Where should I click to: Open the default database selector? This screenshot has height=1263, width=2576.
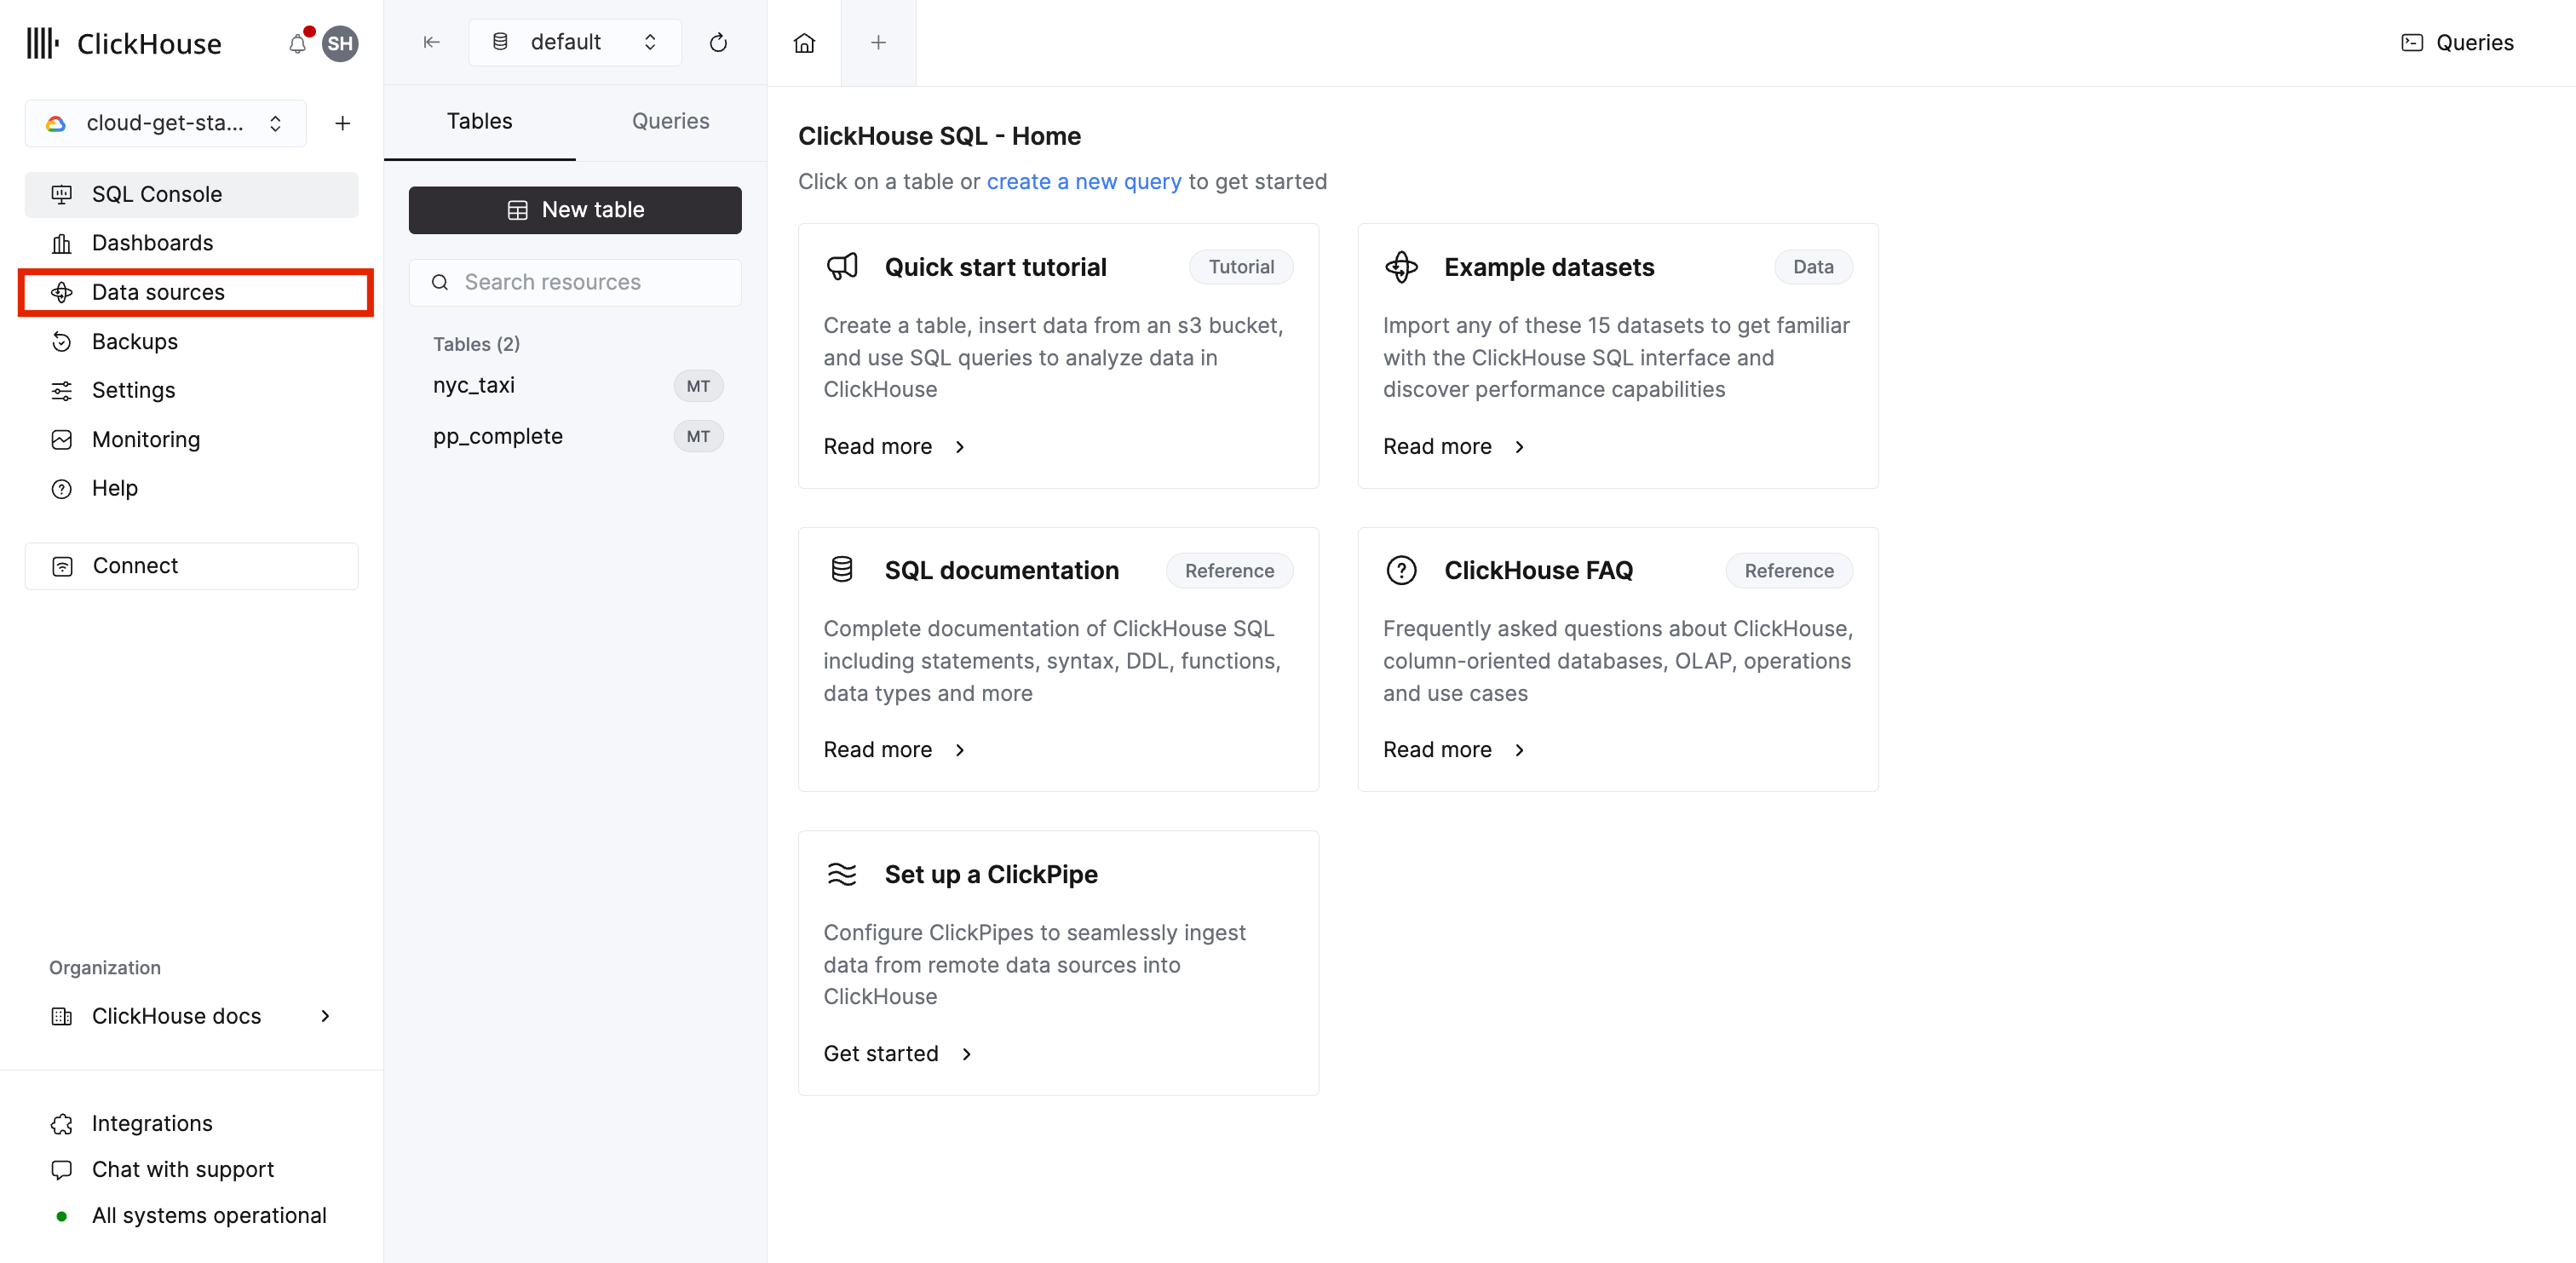574,42
